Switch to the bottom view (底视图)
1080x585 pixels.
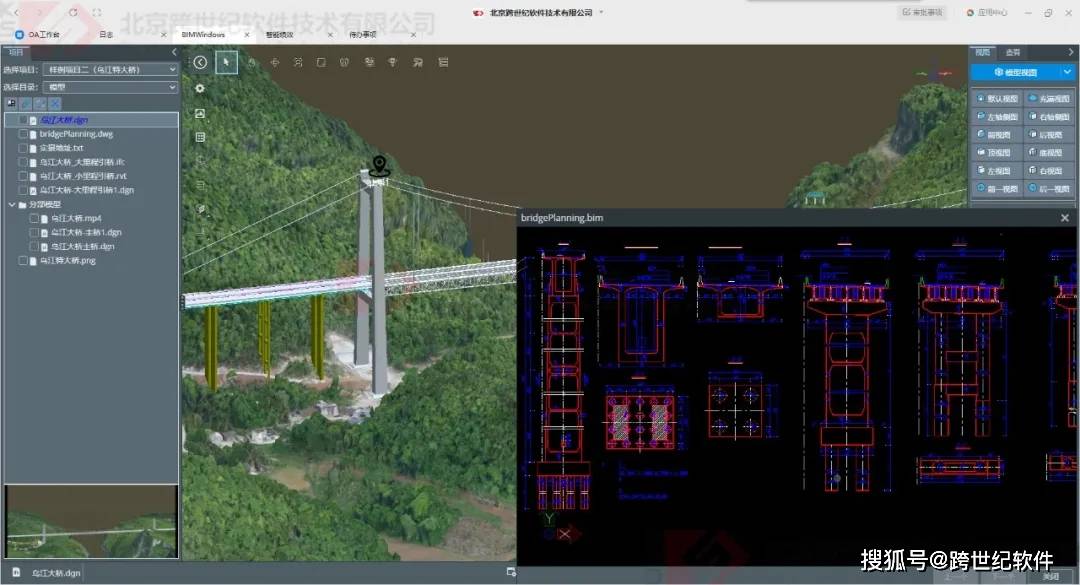coord(1048,152)
